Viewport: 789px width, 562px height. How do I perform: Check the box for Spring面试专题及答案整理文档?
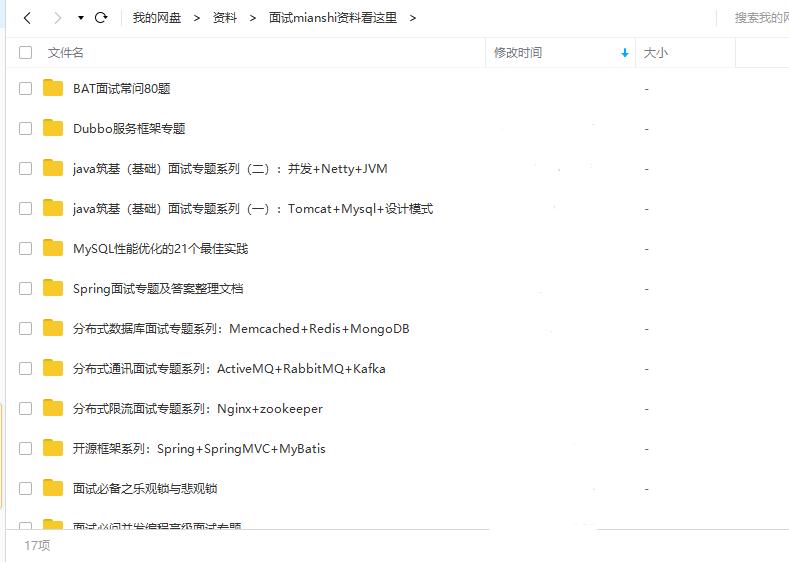pos(25,289)
